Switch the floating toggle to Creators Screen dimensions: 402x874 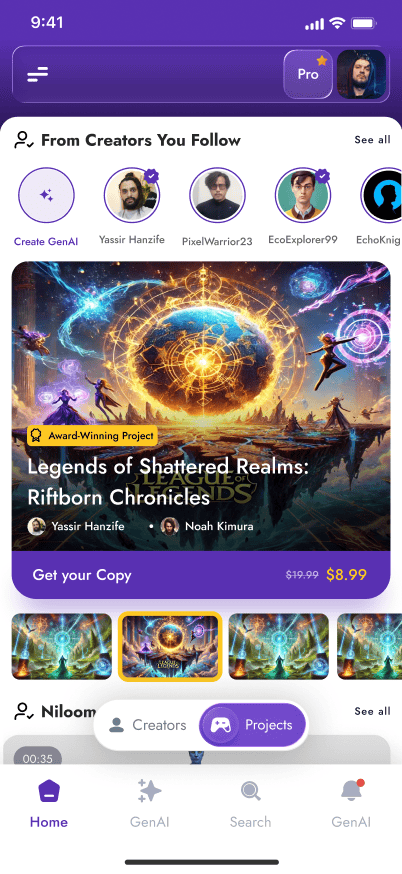[x=148, y=725]
